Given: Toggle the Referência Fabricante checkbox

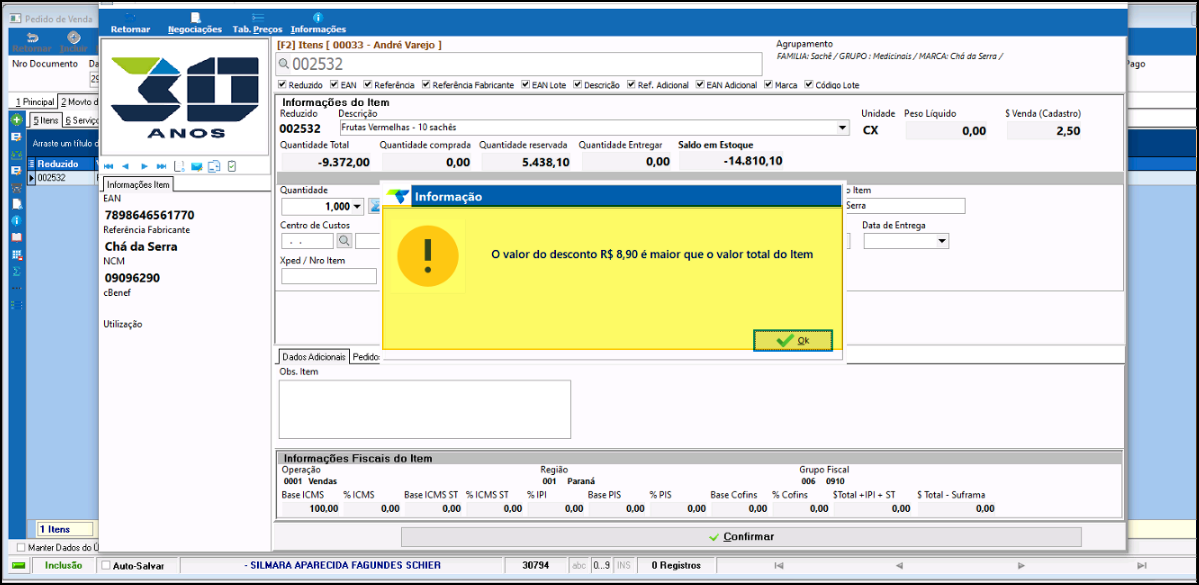Looking at the screenshot, I should tap(425, 85).
